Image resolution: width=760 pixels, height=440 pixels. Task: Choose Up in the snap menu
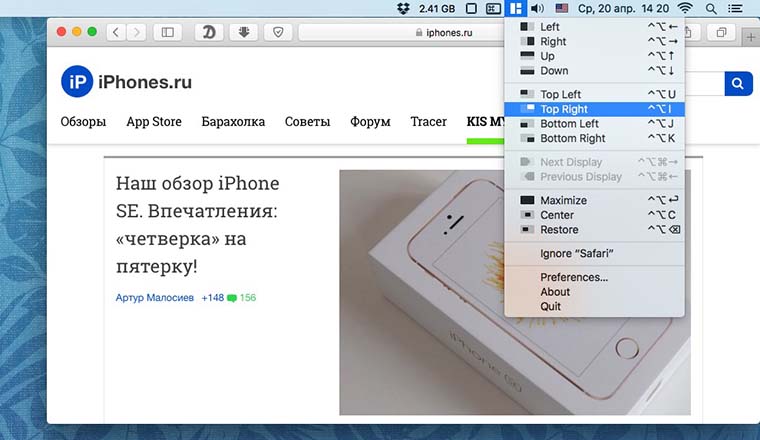(x=594, y=56)
